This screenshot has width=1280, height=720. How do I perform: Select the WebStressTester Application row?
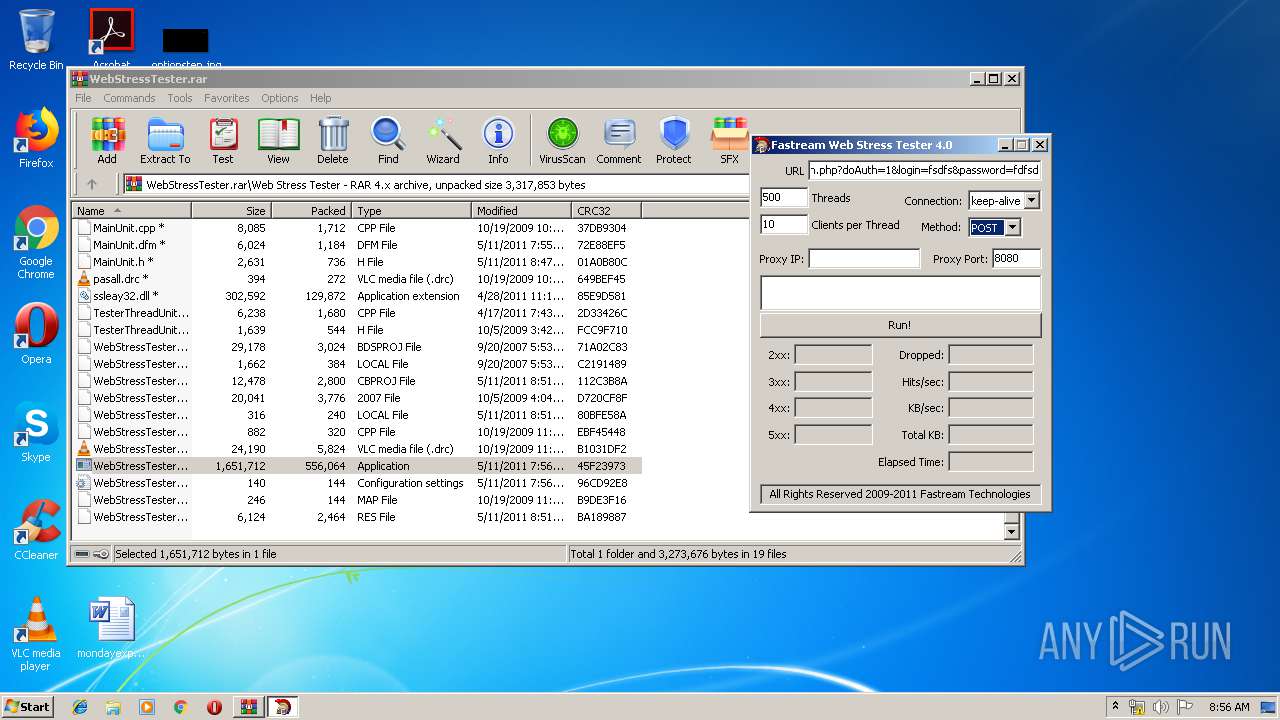[x=357, y=466]
